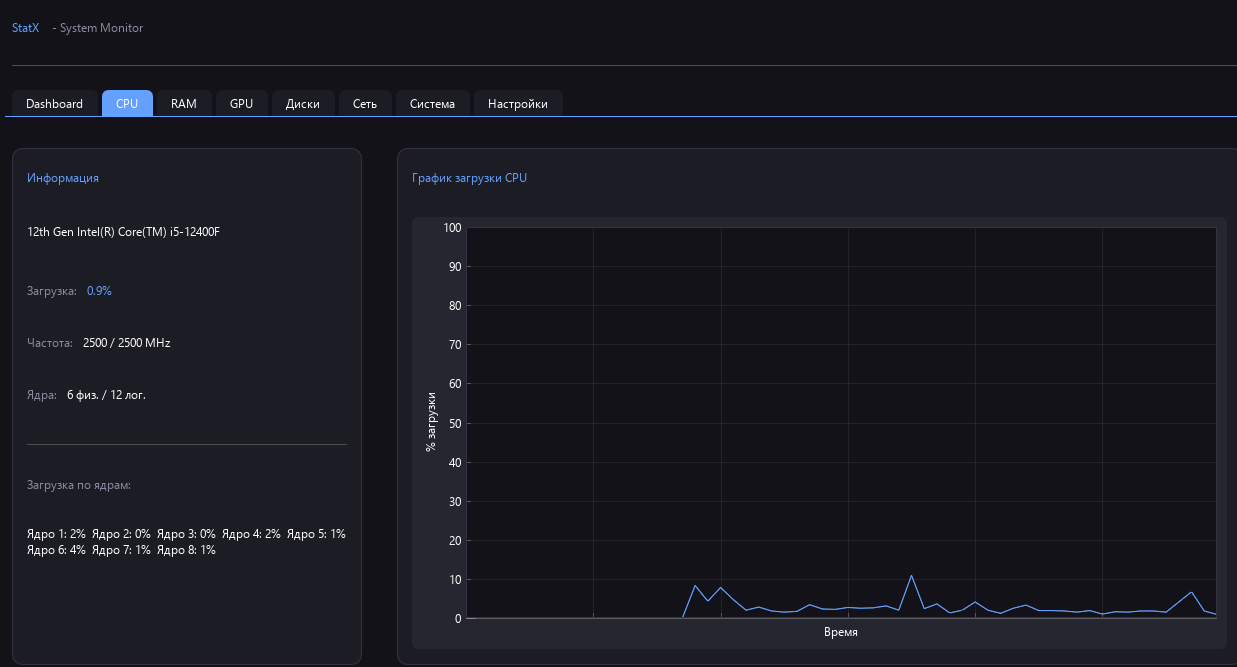1237x667 pixels.
Task: Switch to the Диски tab
Action: [303, 103]
